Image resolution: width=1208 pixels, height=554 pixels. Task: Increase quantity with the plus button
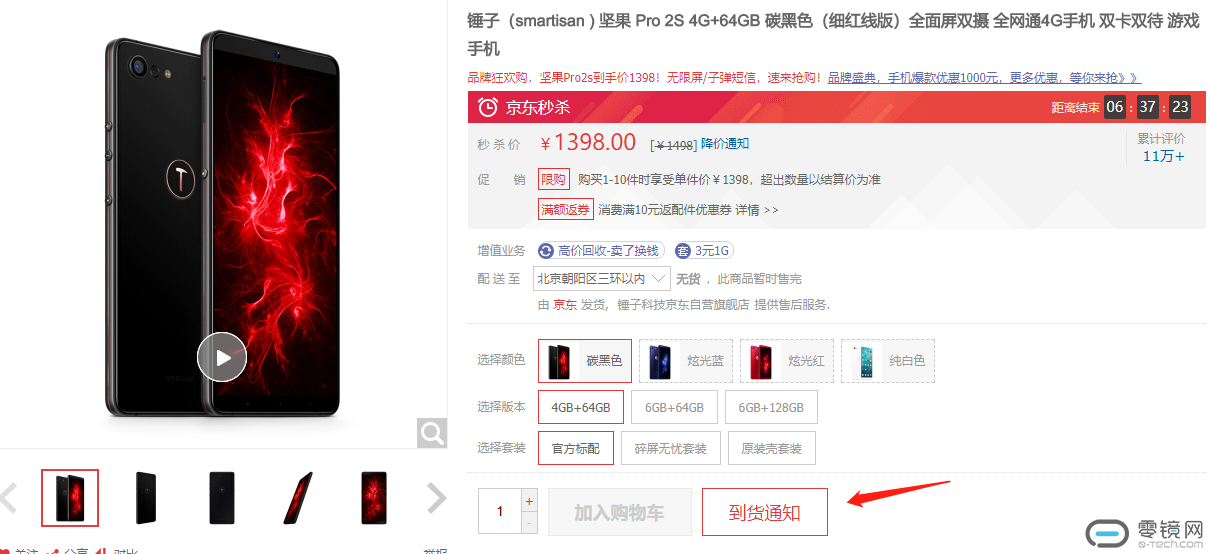click(530, 500)
